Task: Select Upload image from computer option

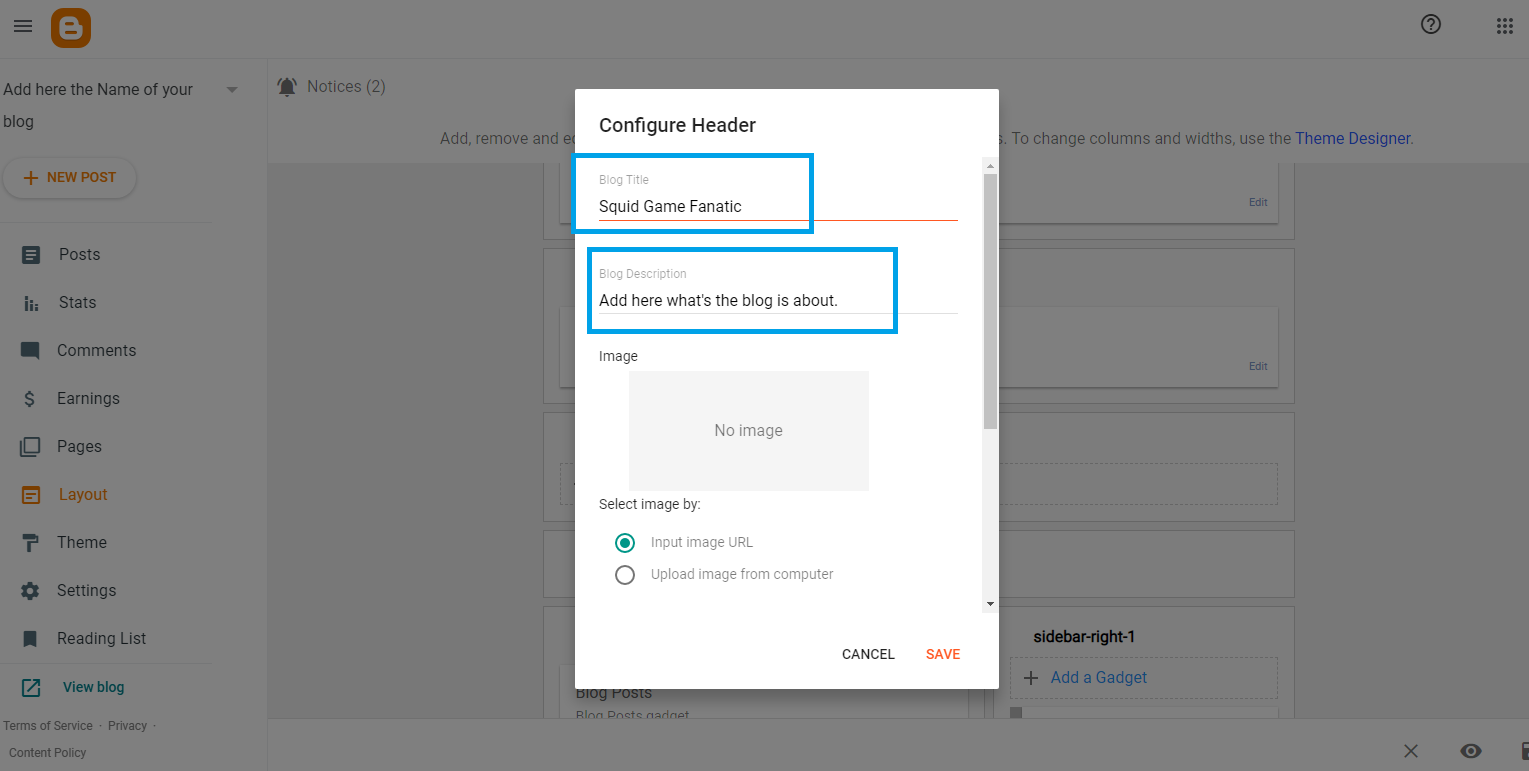Action: click(625, 575)
